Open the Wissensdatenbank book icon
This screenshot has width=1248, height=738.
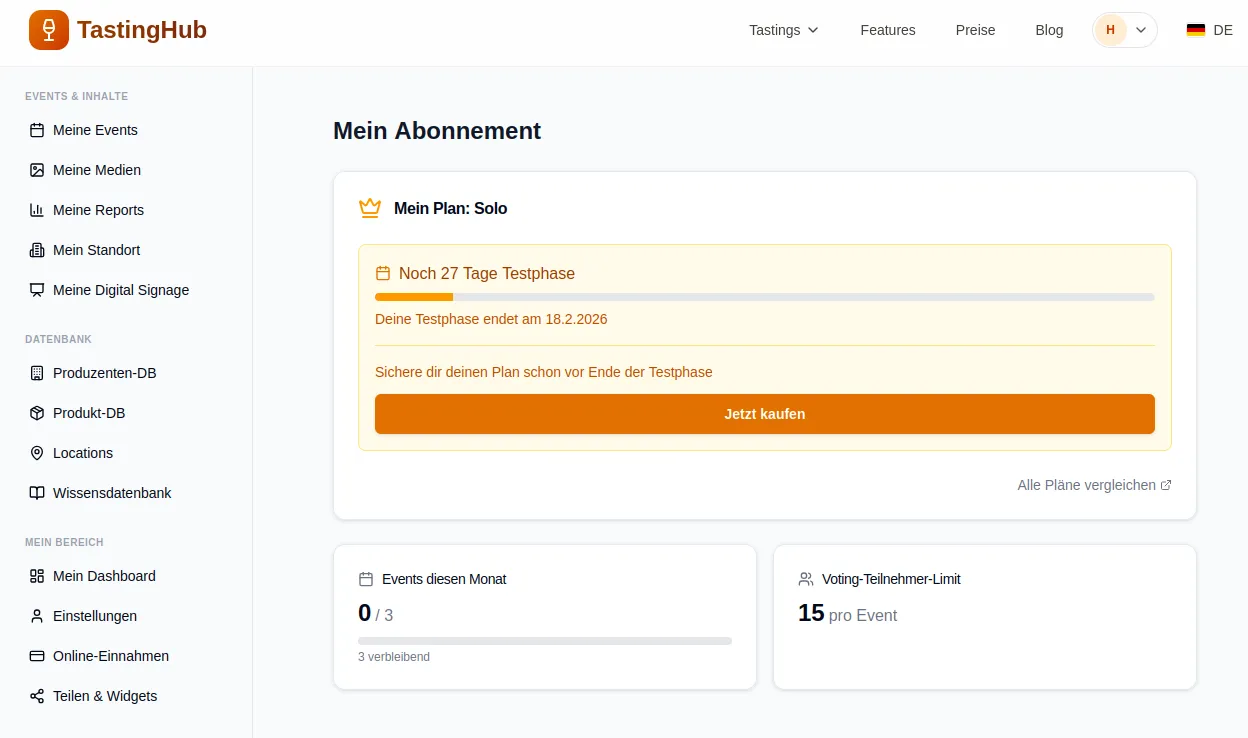tap(37, 493)
